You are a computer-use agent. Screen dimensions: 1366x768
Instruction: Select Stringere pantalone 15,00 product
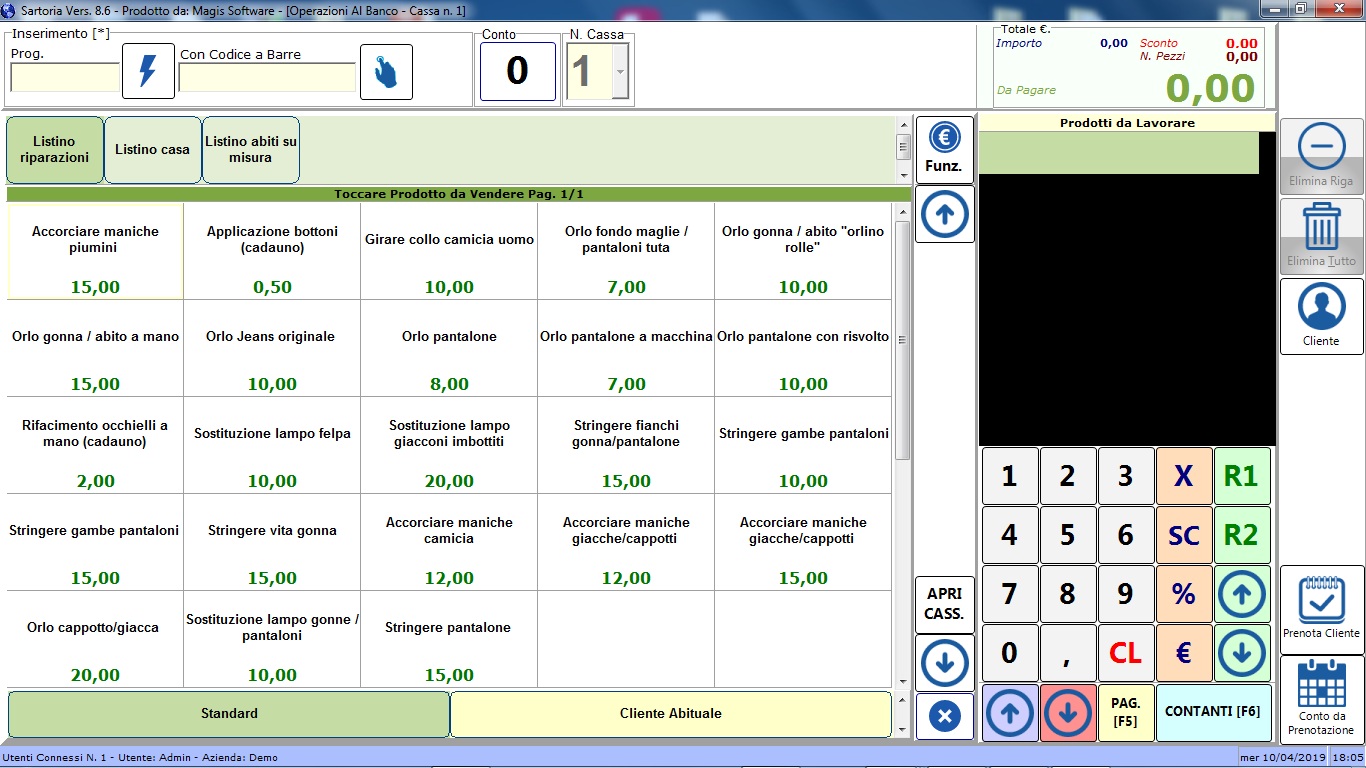(449, 640)
